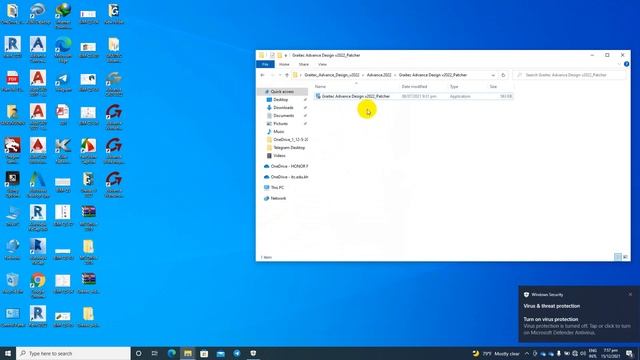Open the address bar history dropdown
640x360 pixels.
493,75
